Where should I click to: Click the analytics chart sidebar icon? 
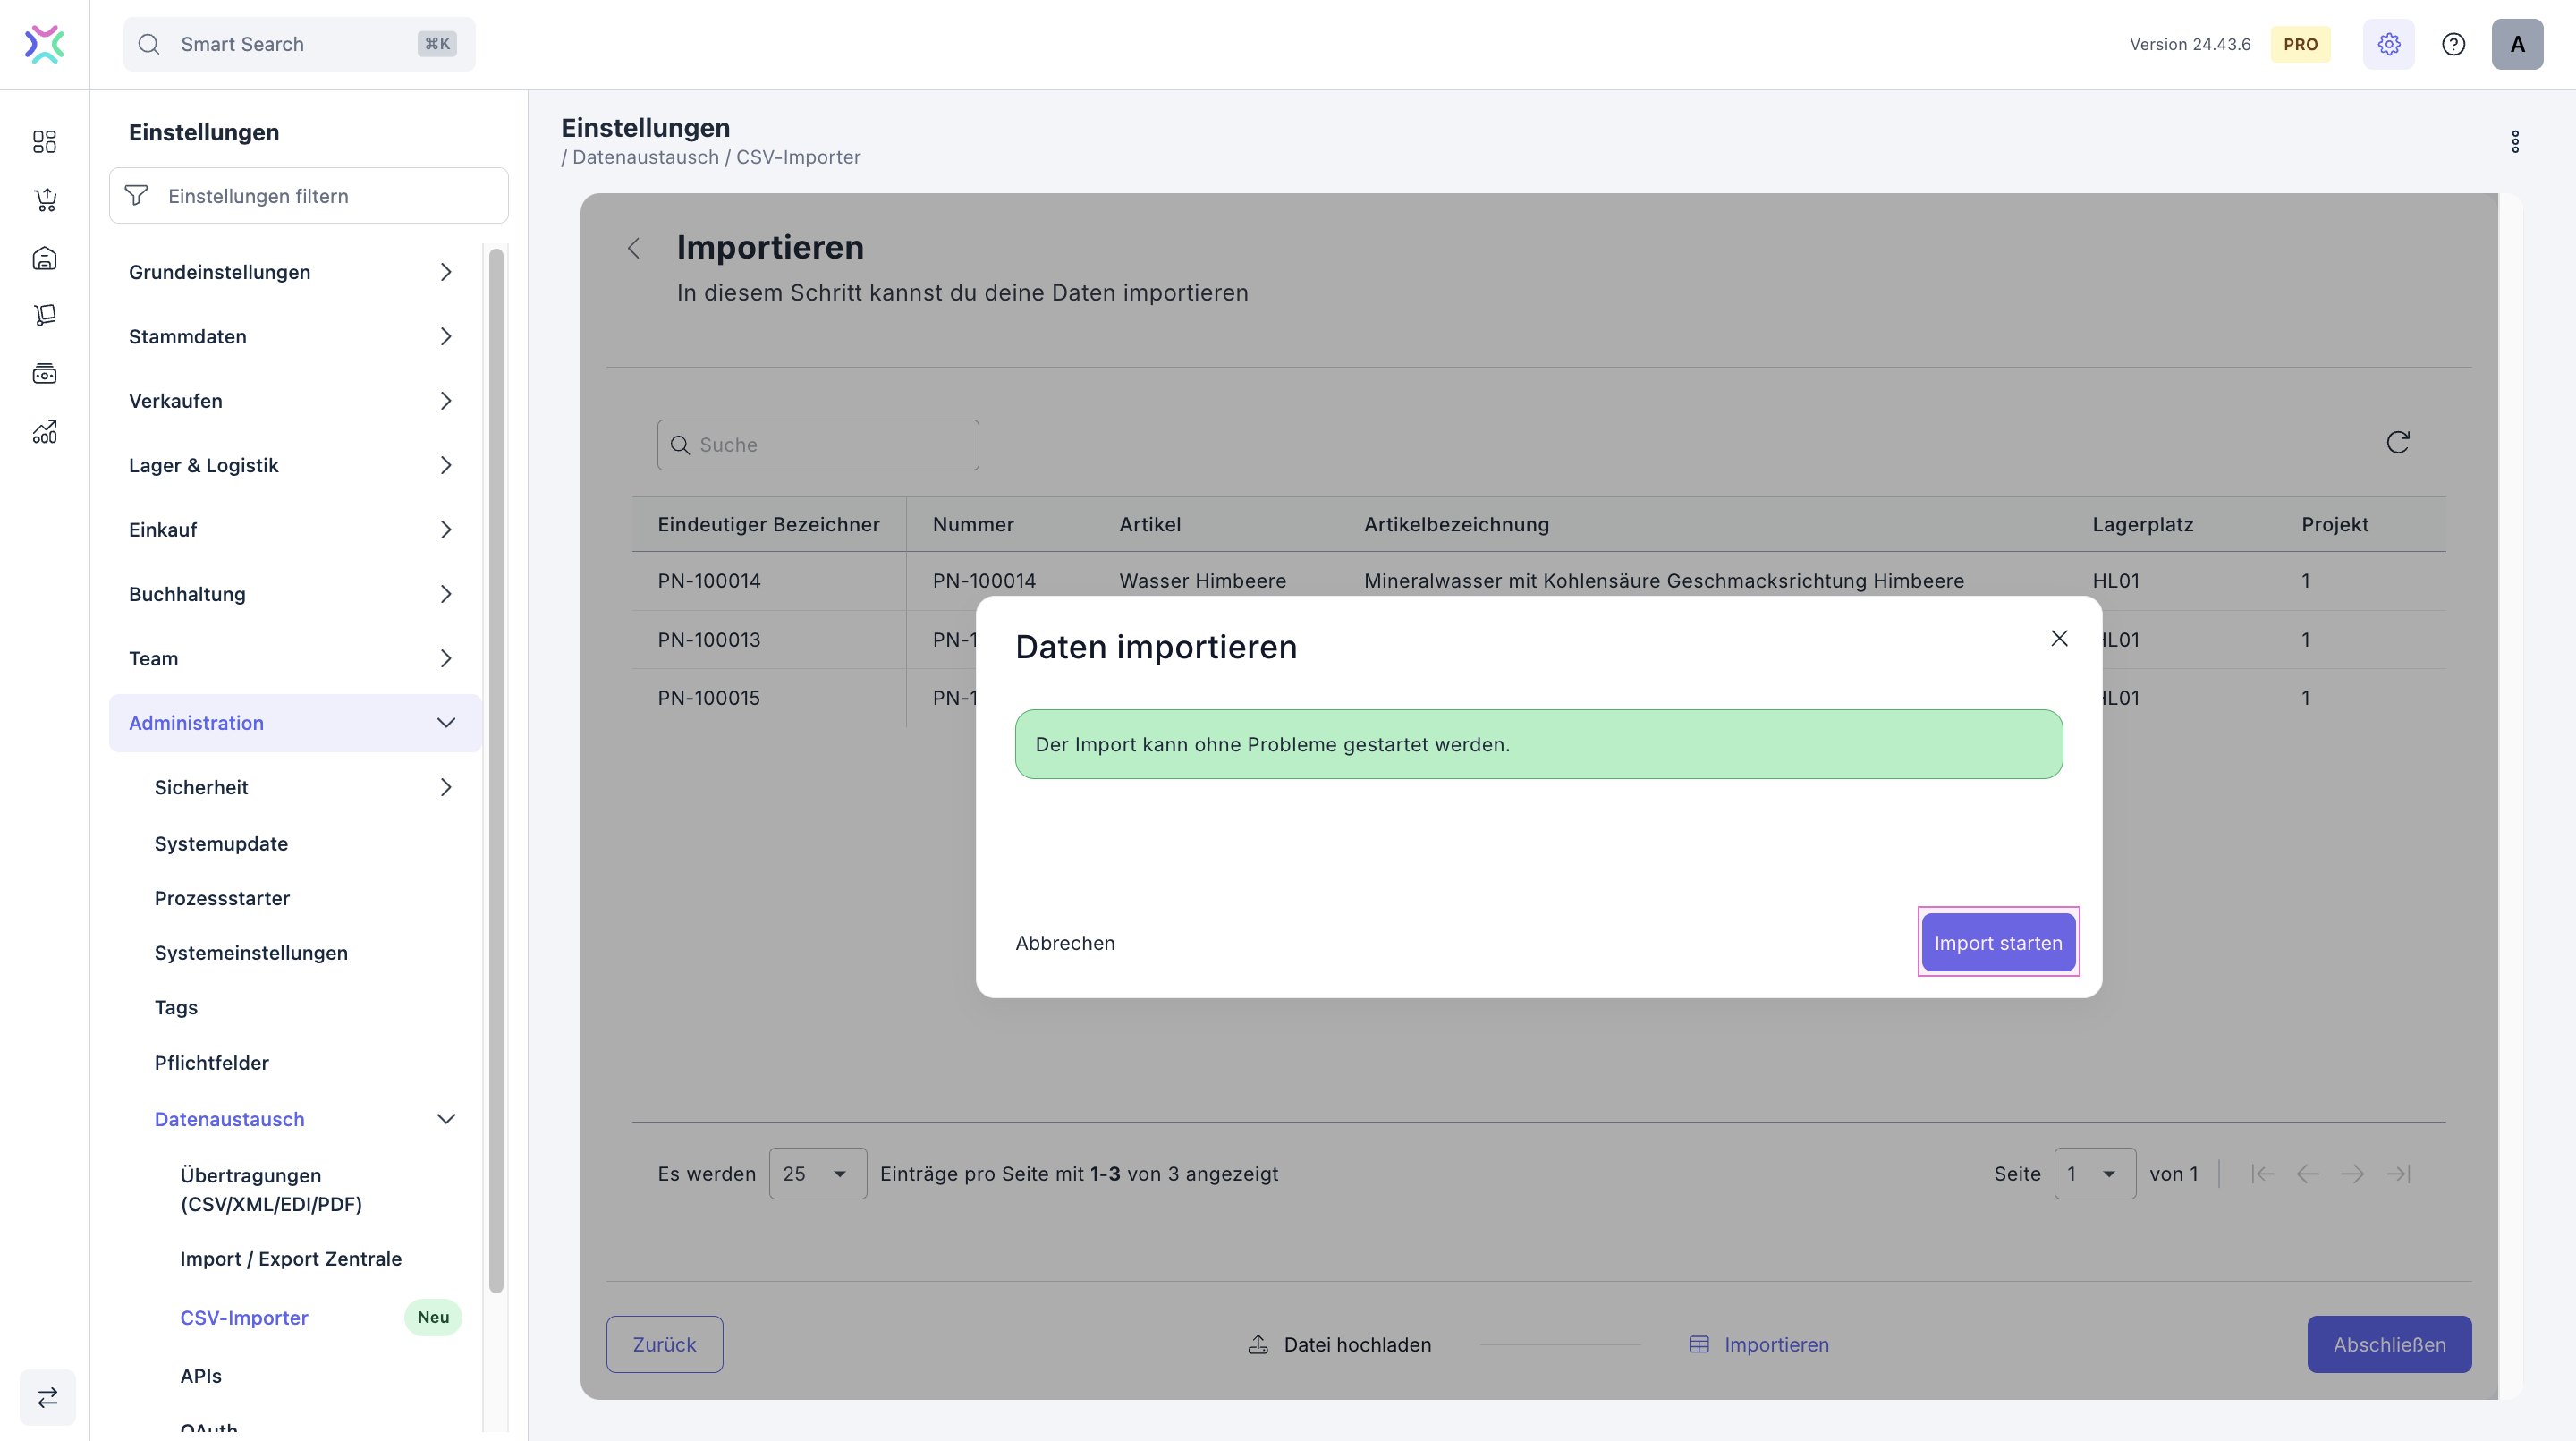pos(44,432)
